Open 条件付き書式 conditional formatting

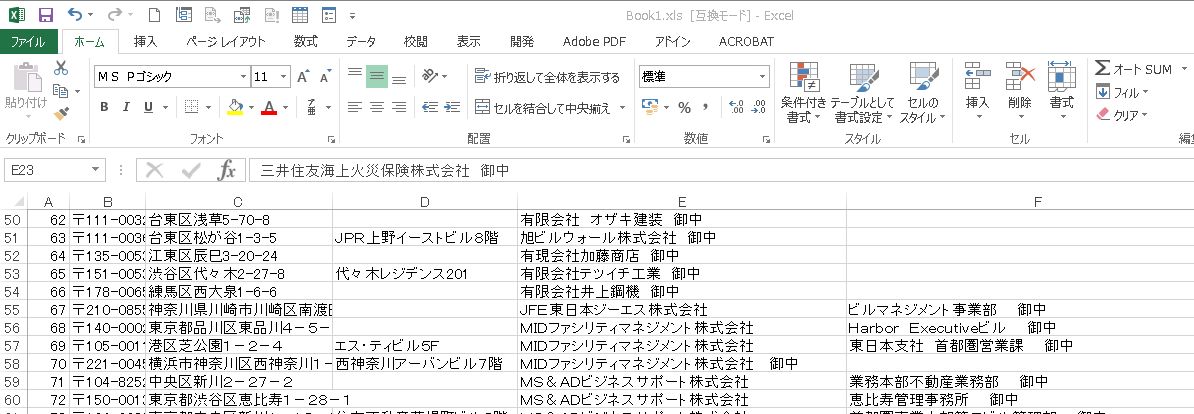(803, 93)
